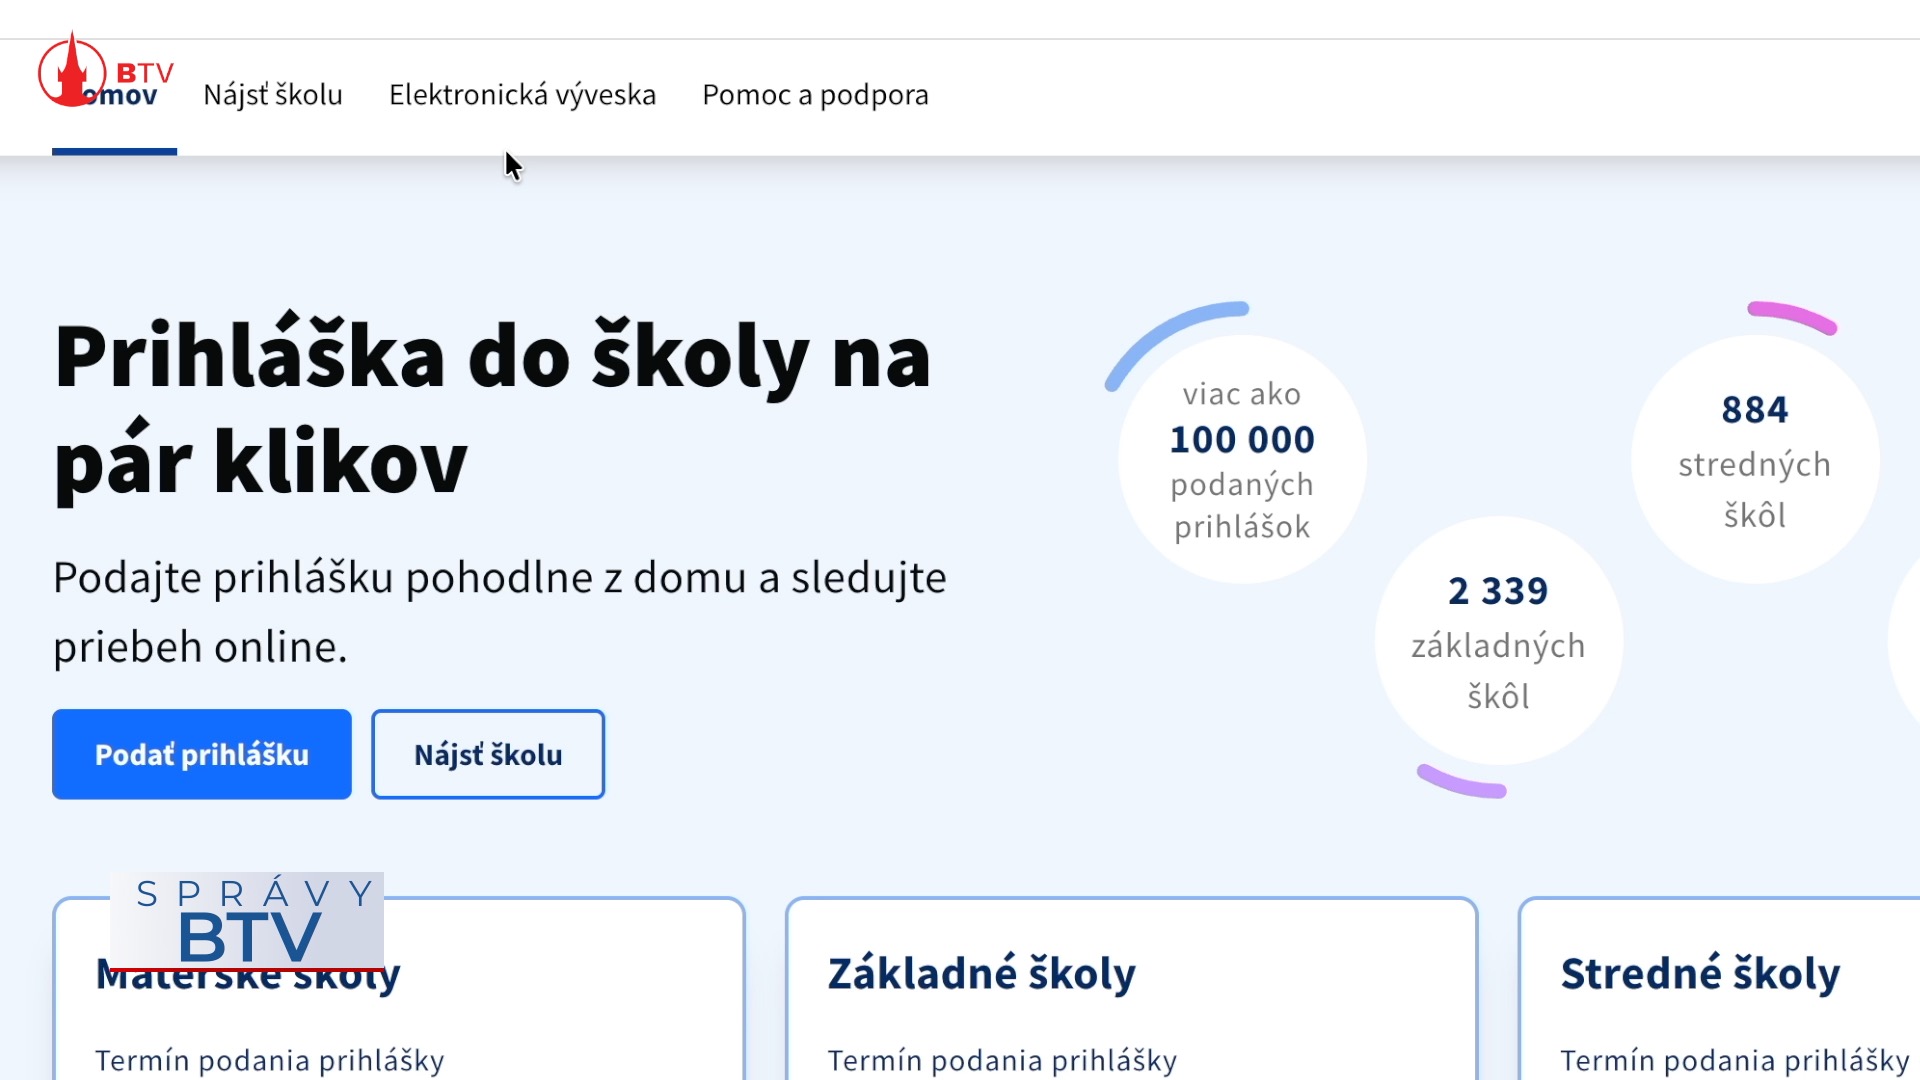The height and width of the screenshot is (1080, 1920).
Task: Click the red BTV tower logo
Action: [72, 70]
